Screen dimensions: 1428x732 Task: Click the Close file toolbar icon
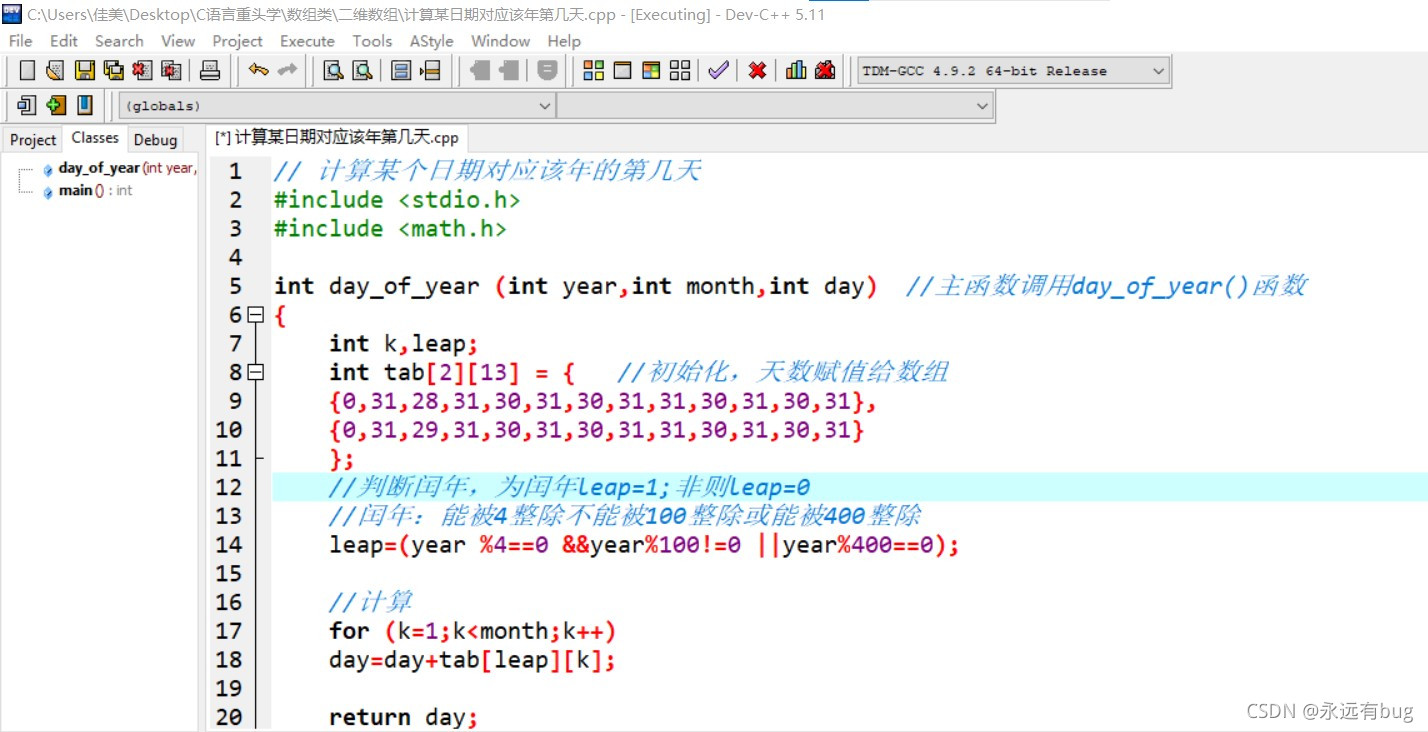pos(142,70)
